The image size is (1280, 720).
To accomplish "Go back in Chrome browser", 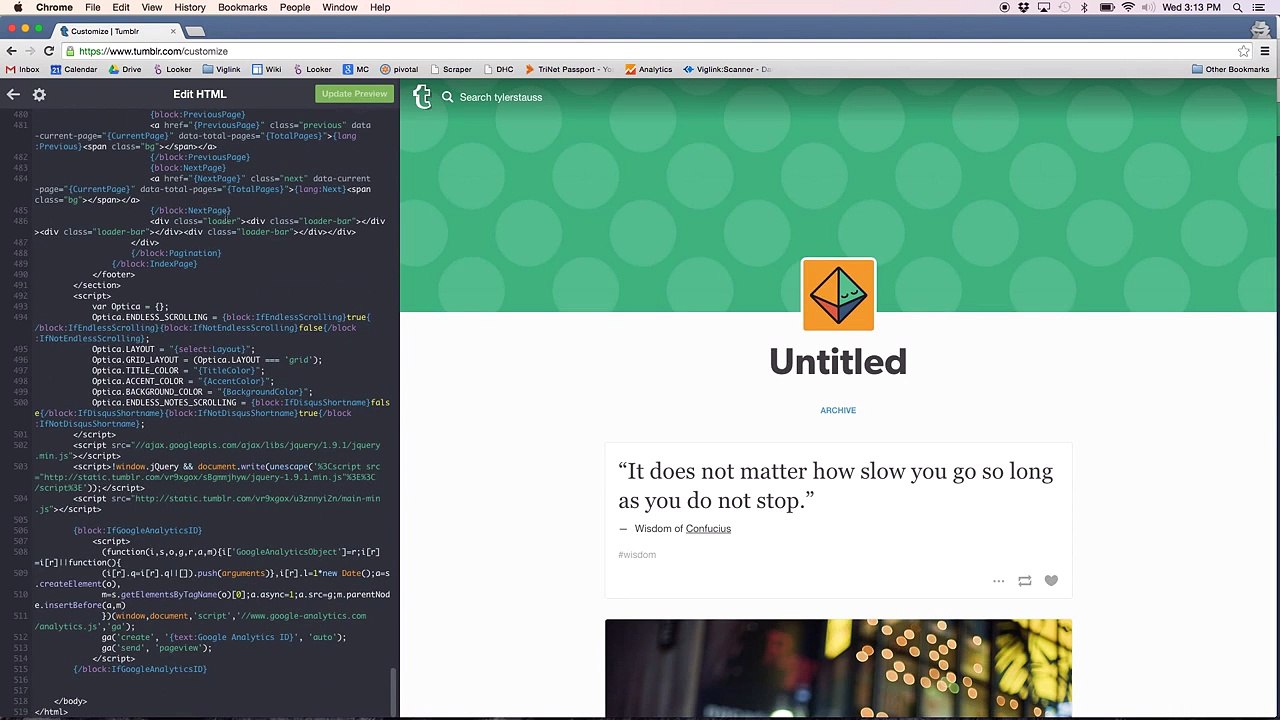I will click(x=11, y=51).
